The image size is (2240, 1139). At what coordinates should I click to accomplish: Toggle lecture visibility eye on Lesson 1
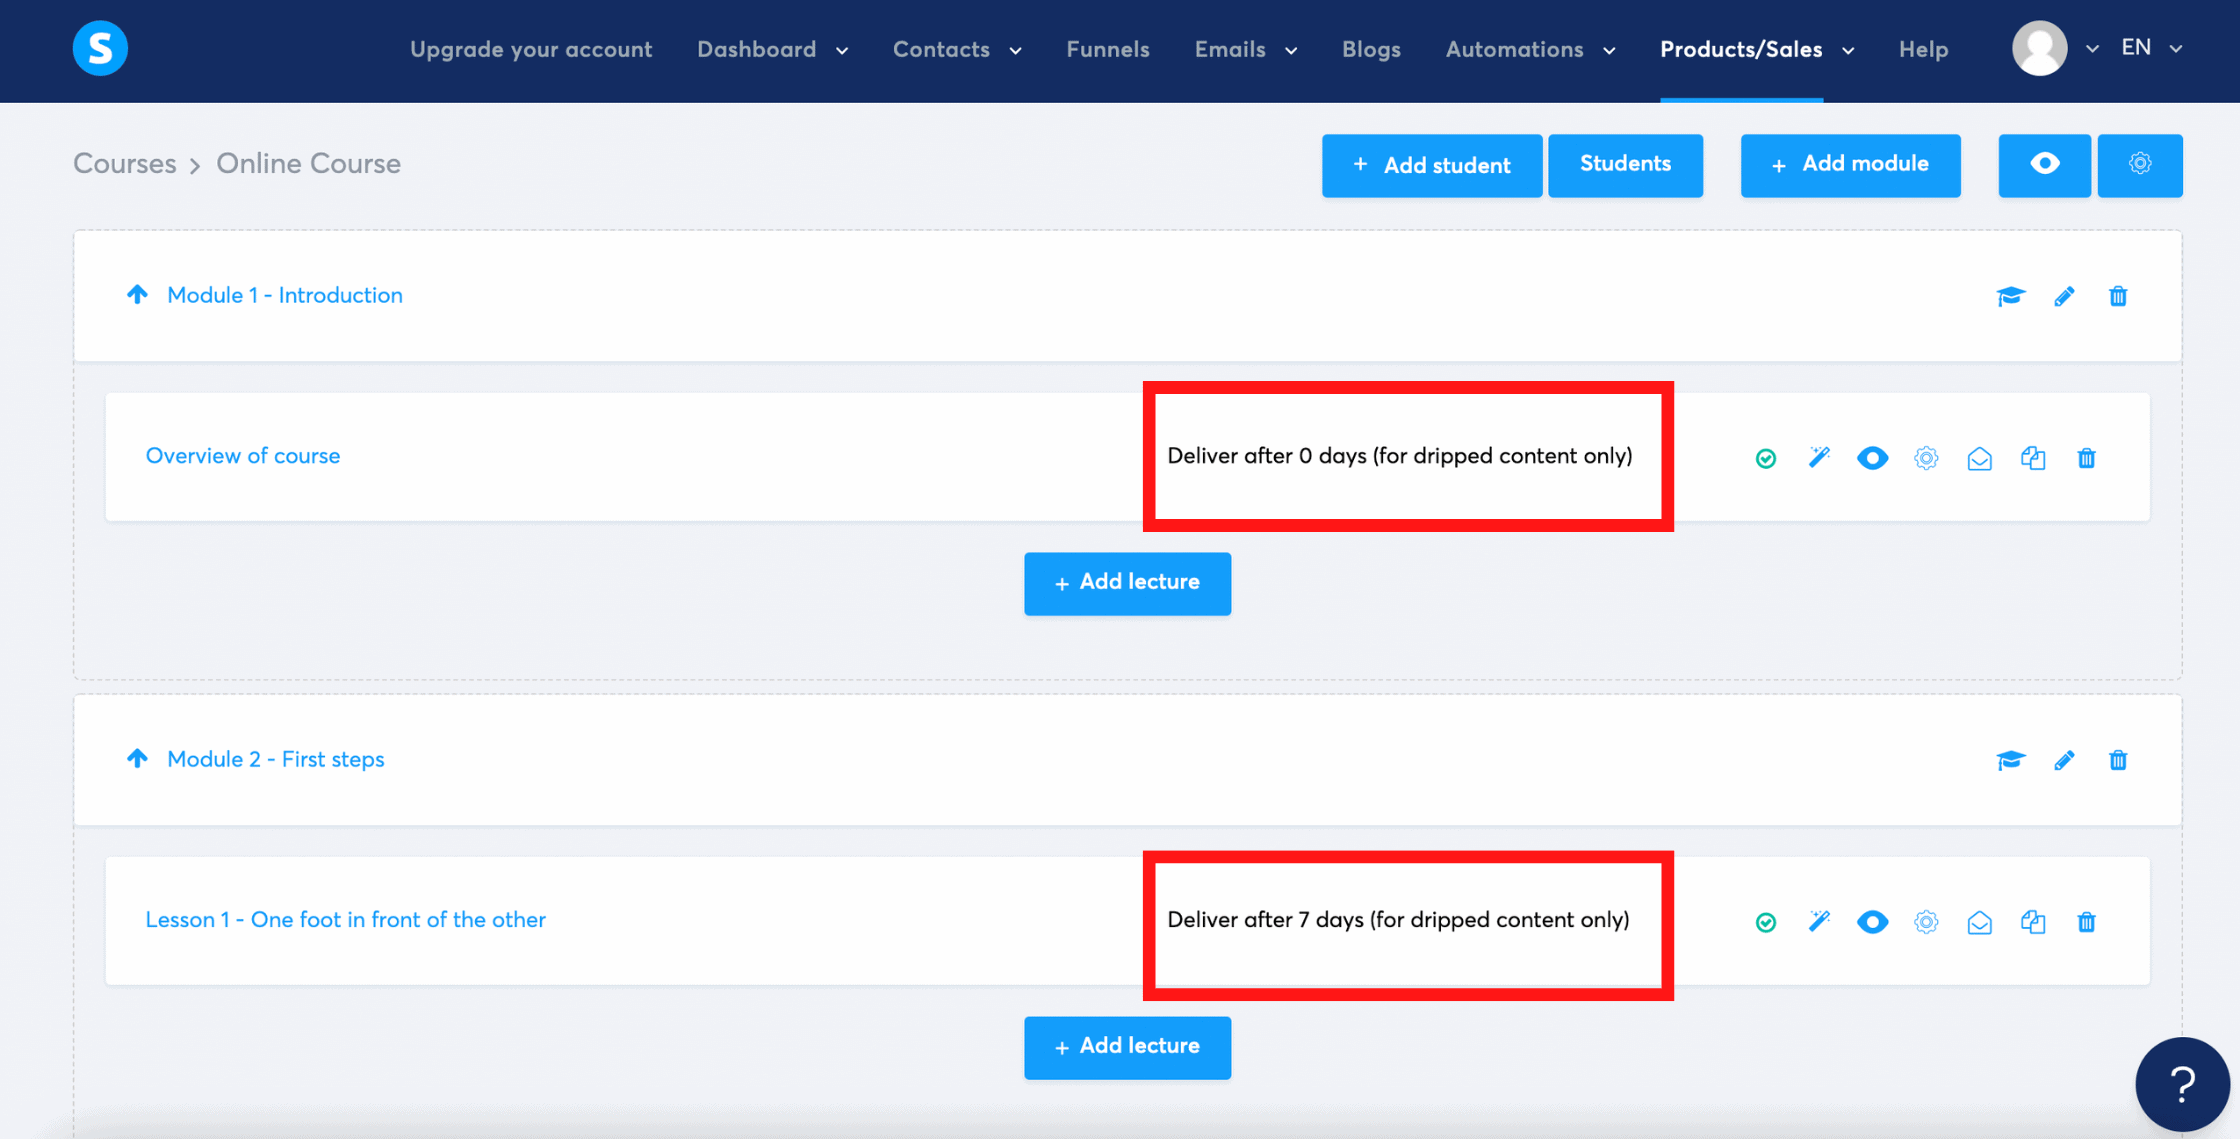coord(1872,922)
